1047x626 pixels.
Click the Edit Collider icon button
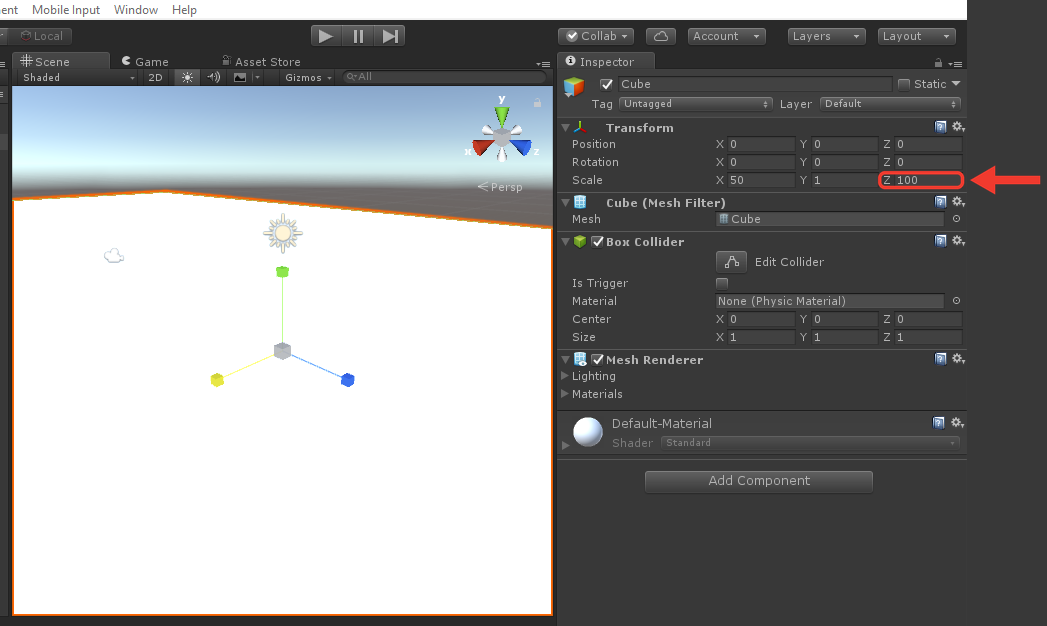tap(731, 262)
